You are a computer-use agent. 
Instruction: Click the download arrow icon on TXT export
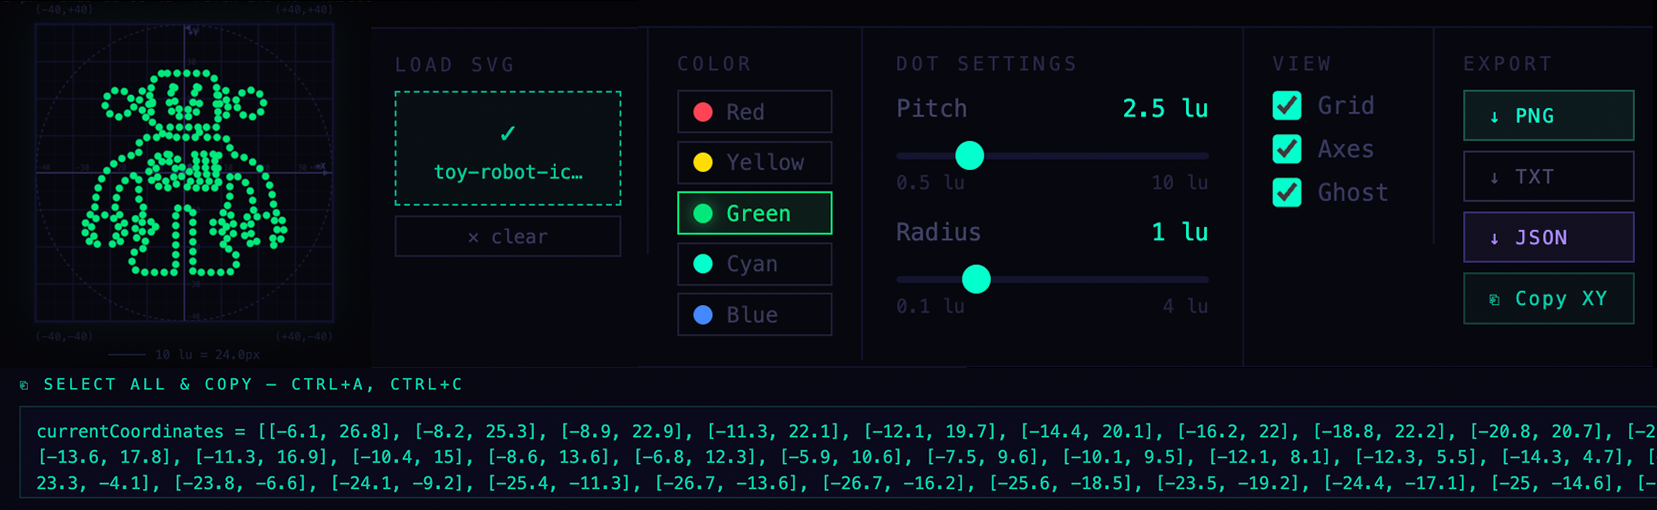point(1494,178)
